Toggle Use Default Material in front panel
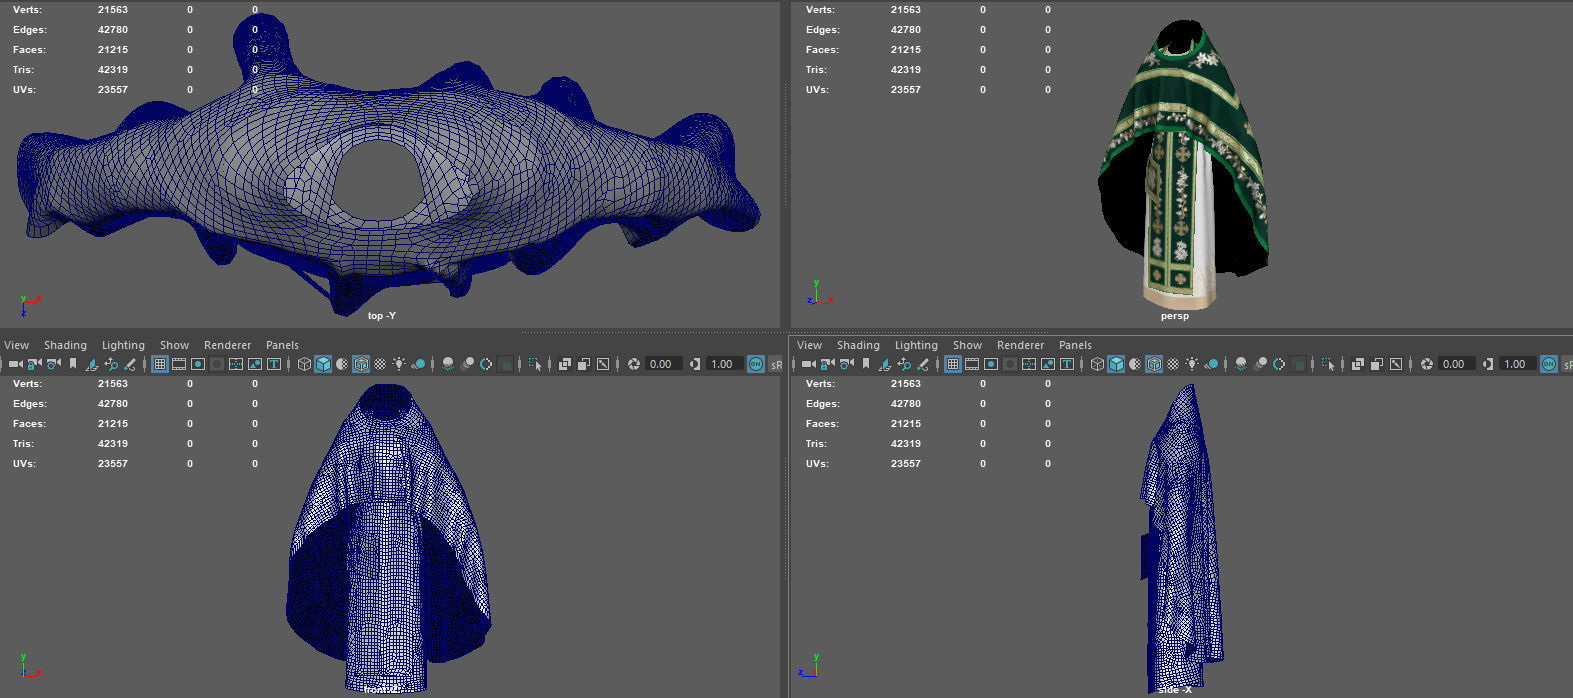 (342, 364)
